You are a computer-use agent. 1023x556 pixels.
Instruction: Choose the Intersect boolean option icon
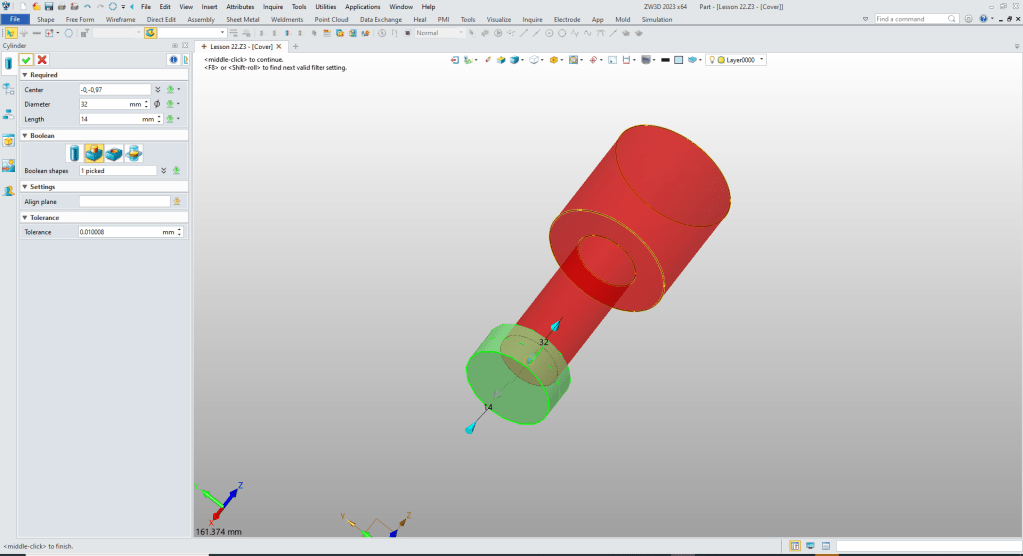(133, 153)
